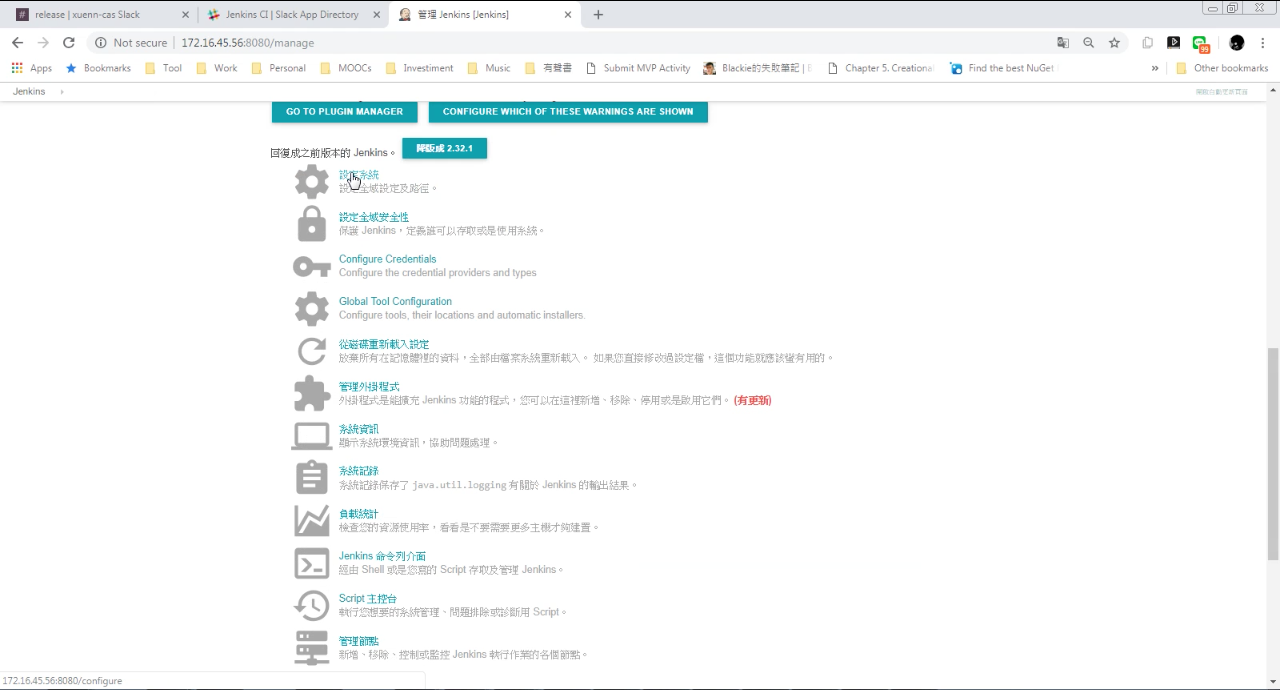This screenshot has height=690, width=1280.
Task: Open the 系統資訊 link
Action: click(x=359, y=429)
